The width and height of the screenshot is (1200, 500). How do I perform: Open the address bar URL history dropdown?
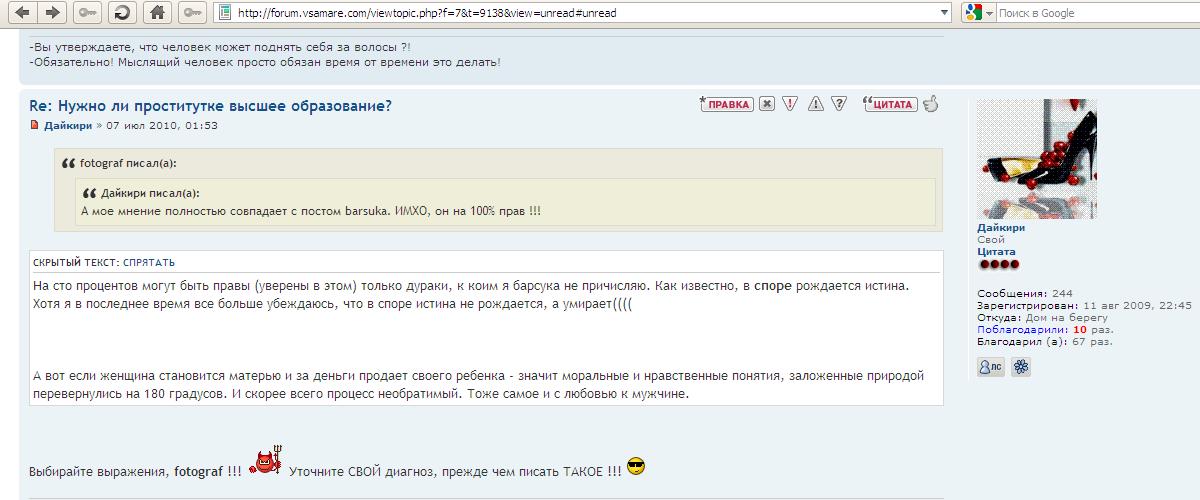[944, 13]
